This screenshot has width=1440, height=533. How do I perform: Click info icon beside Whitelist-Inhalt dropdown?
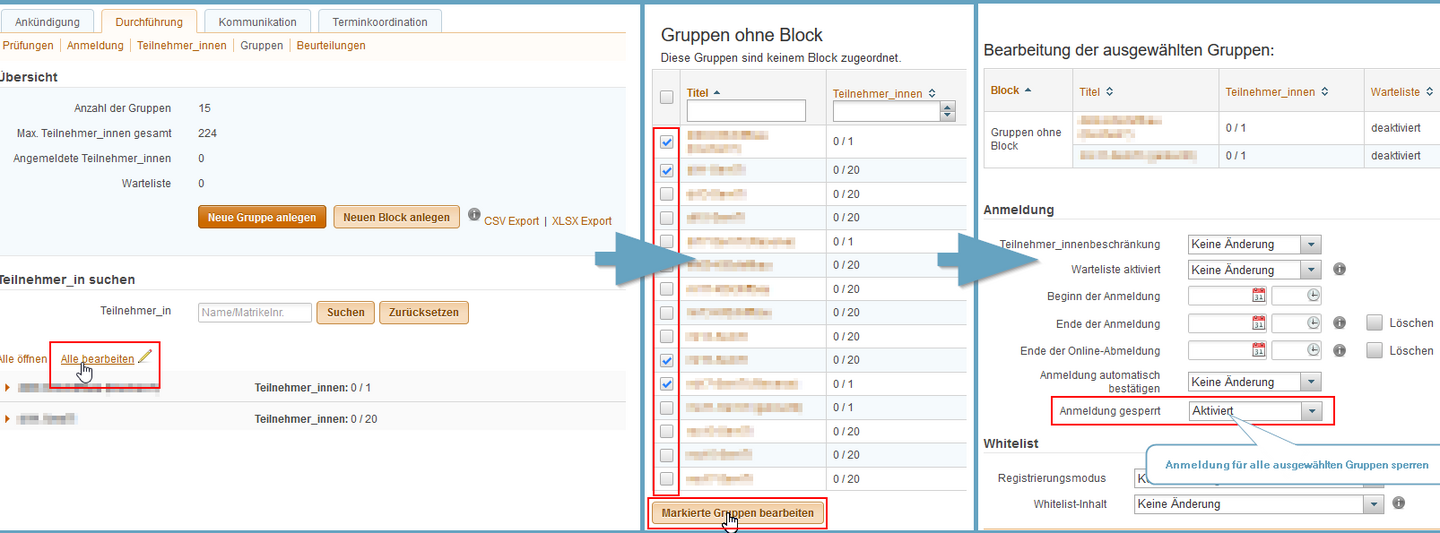tap(1399, 503)
